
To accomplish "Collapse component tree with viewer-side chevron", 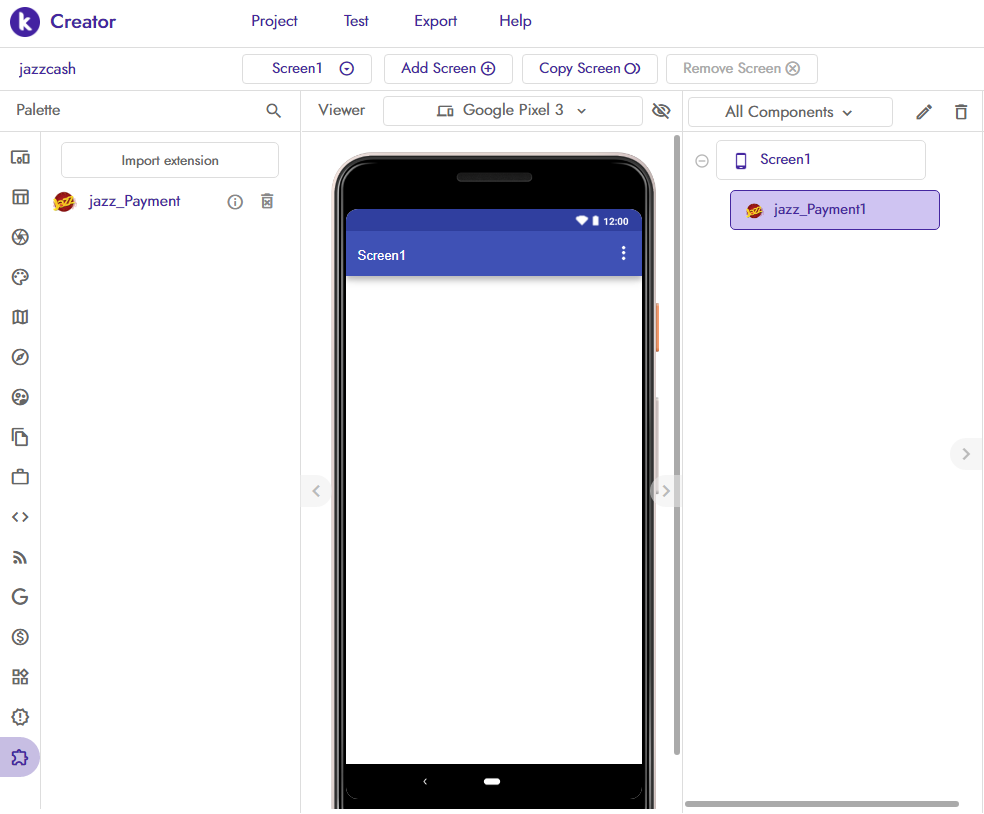I will pos(665,491).
